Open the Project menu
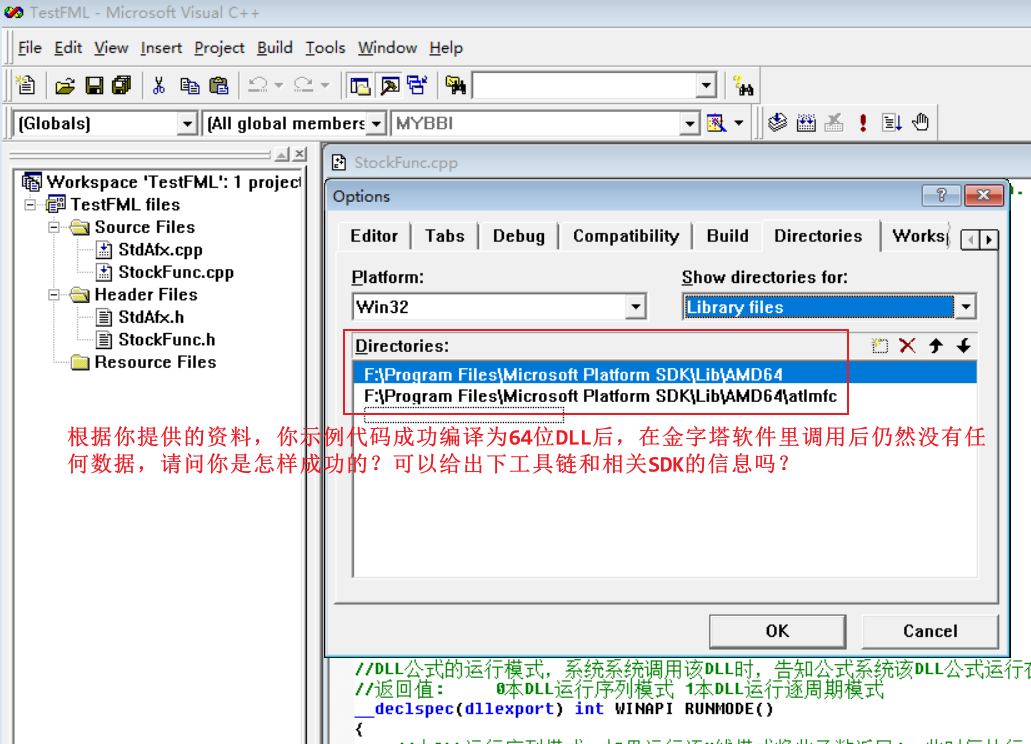1031x744 pixels. 219,48
